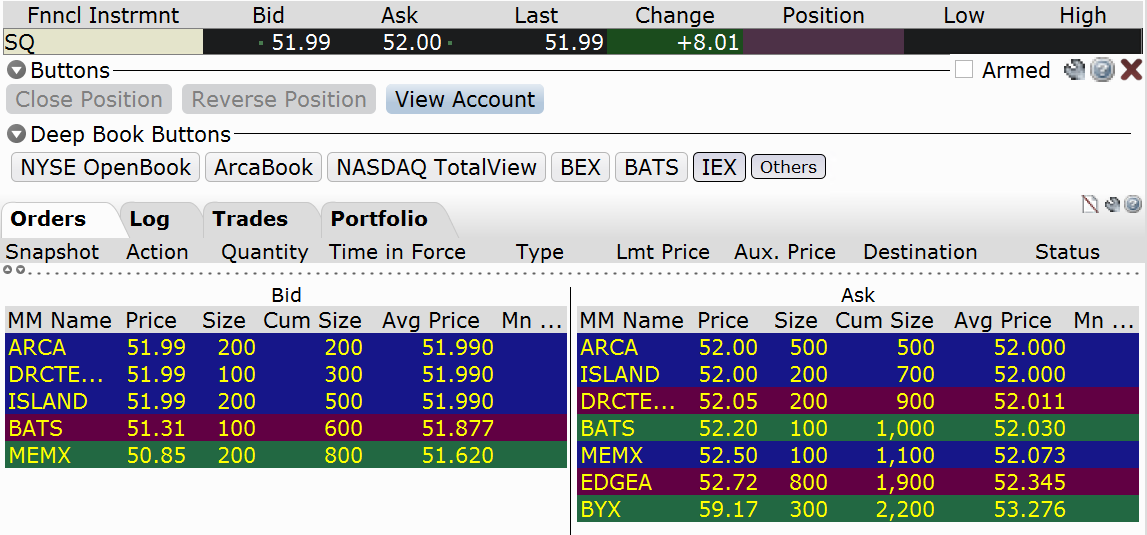1147x535 pixels.
Task: Switch to the Trades tab
Action: 250,219
